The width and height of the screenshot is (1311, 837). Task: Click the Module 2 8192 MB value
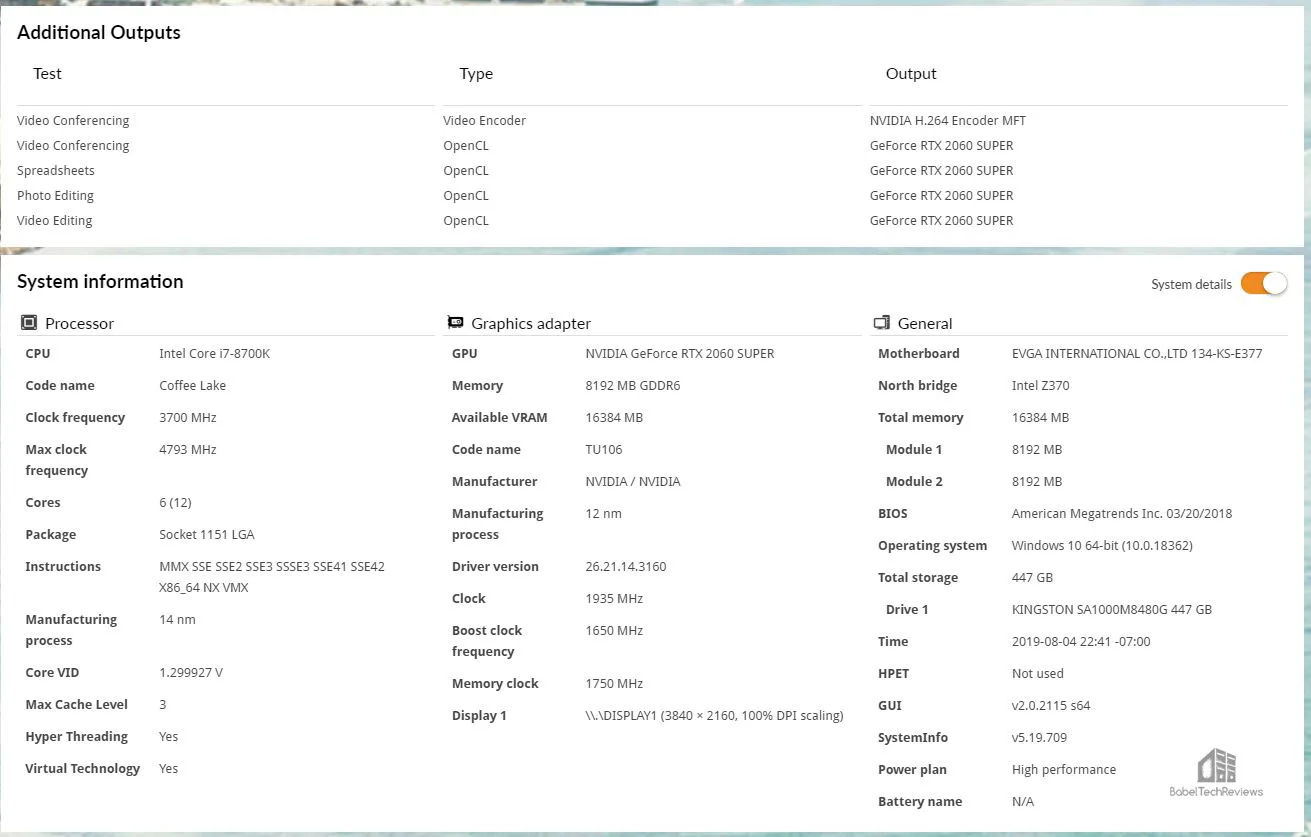pos(1037,481)
